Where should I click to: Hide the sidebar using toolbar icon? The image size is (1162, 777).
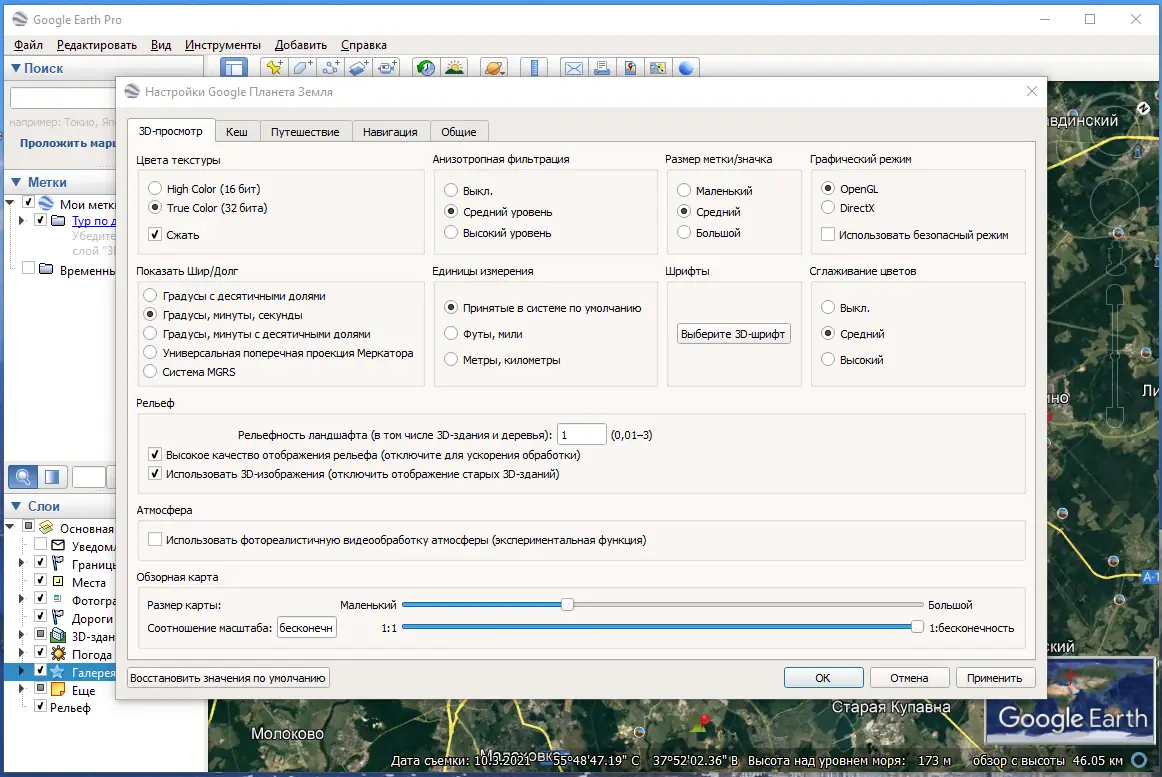pos(234,68)
